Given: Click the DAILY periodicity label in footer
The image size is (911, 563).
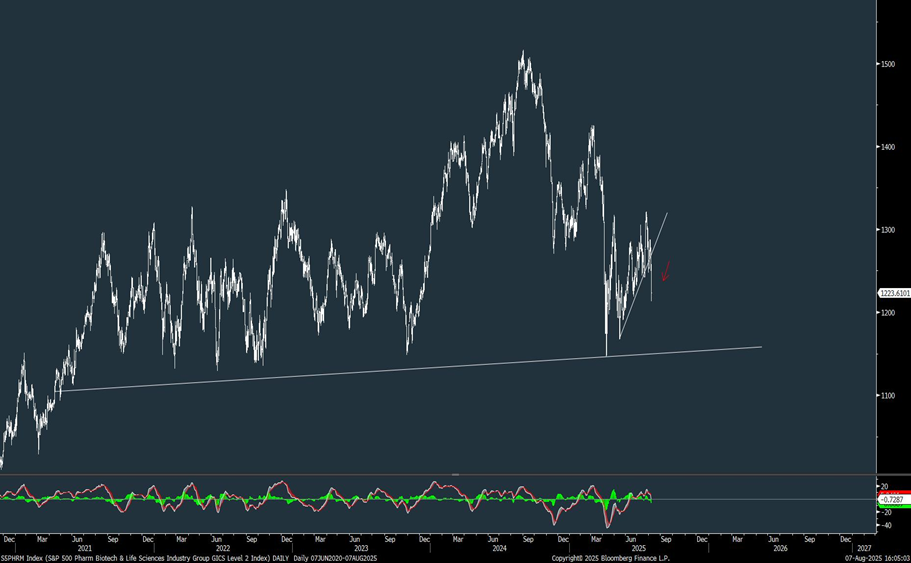Looking at the screenshot, I should coord(300,558).
